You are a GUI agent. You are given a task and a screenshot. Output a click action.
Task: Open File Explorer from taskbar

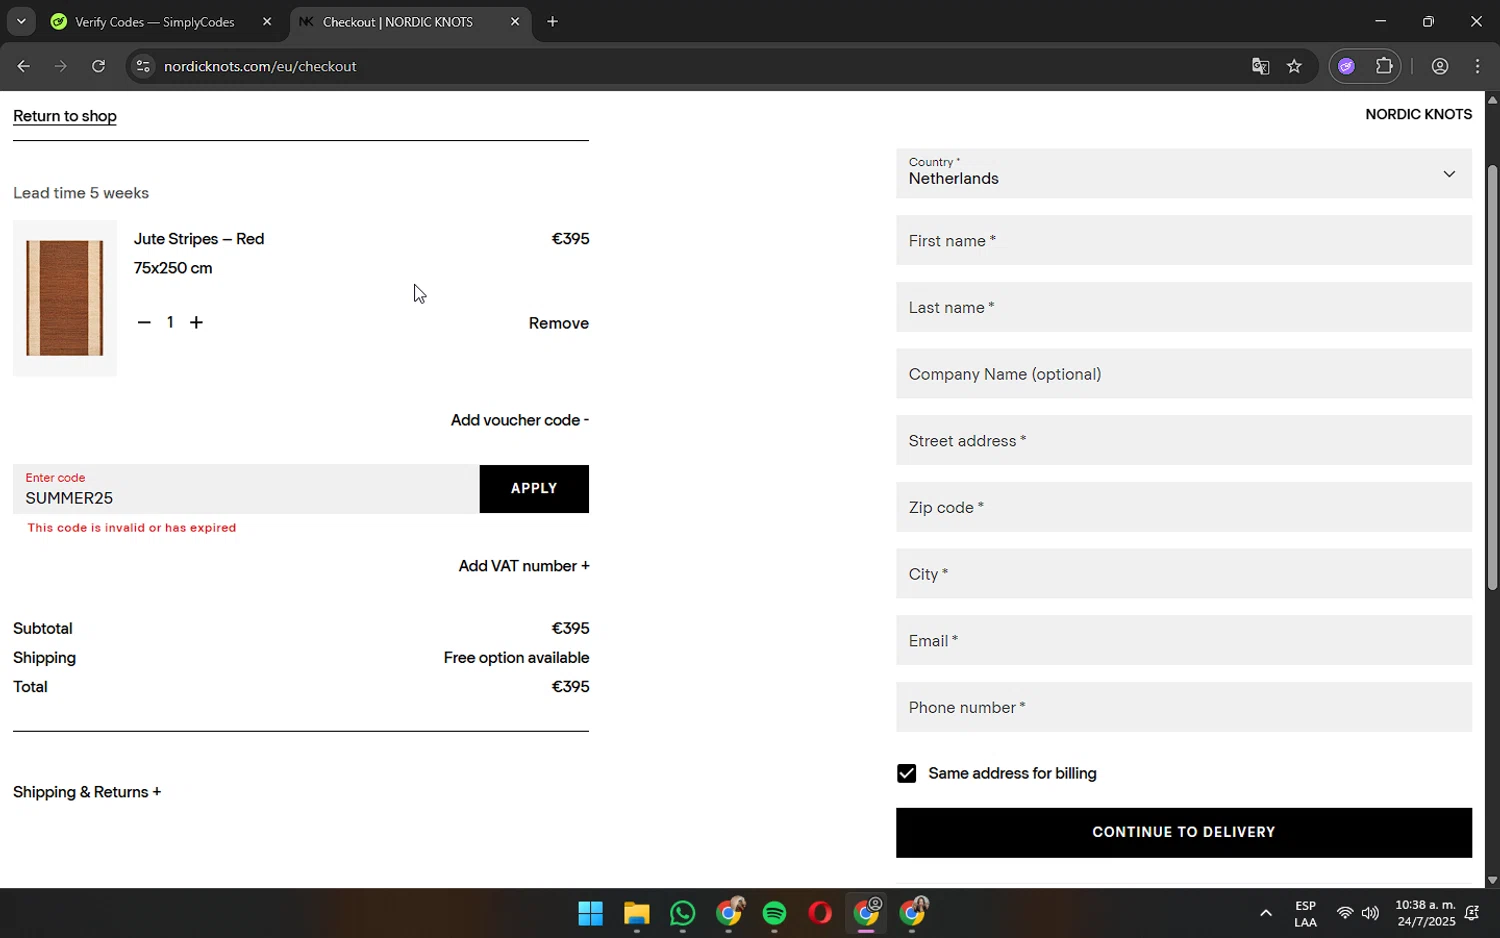click(x=636, y=913)
